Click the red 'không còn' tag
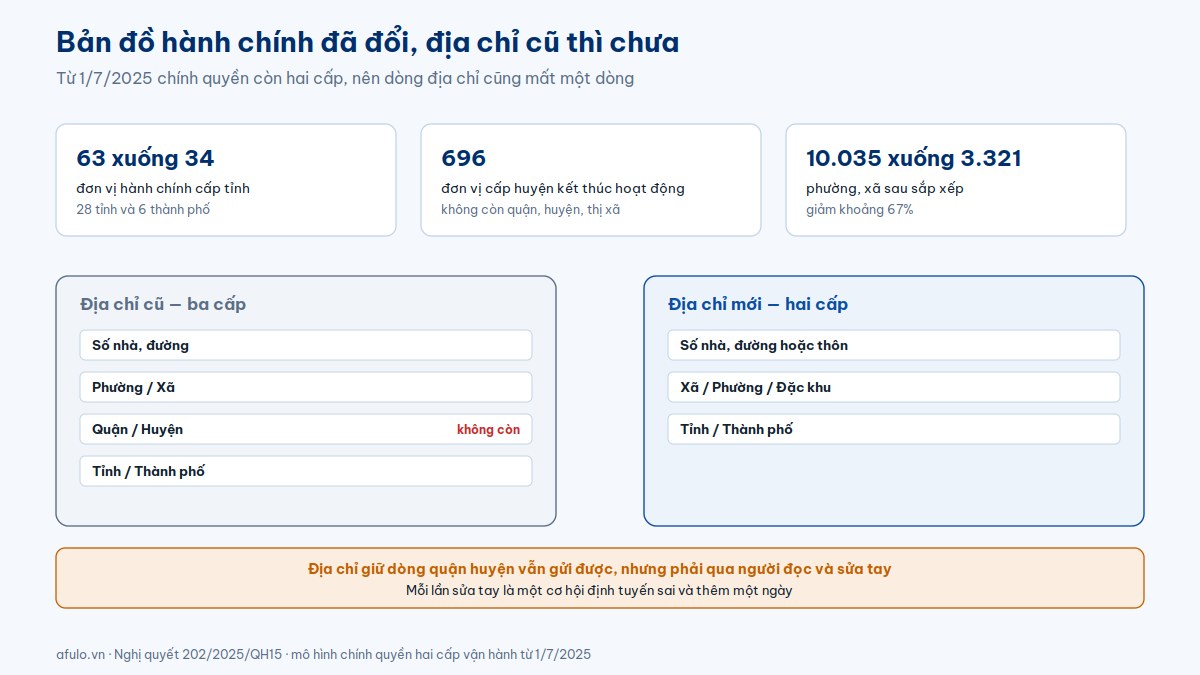1200x675 pixels. (489, 430)
